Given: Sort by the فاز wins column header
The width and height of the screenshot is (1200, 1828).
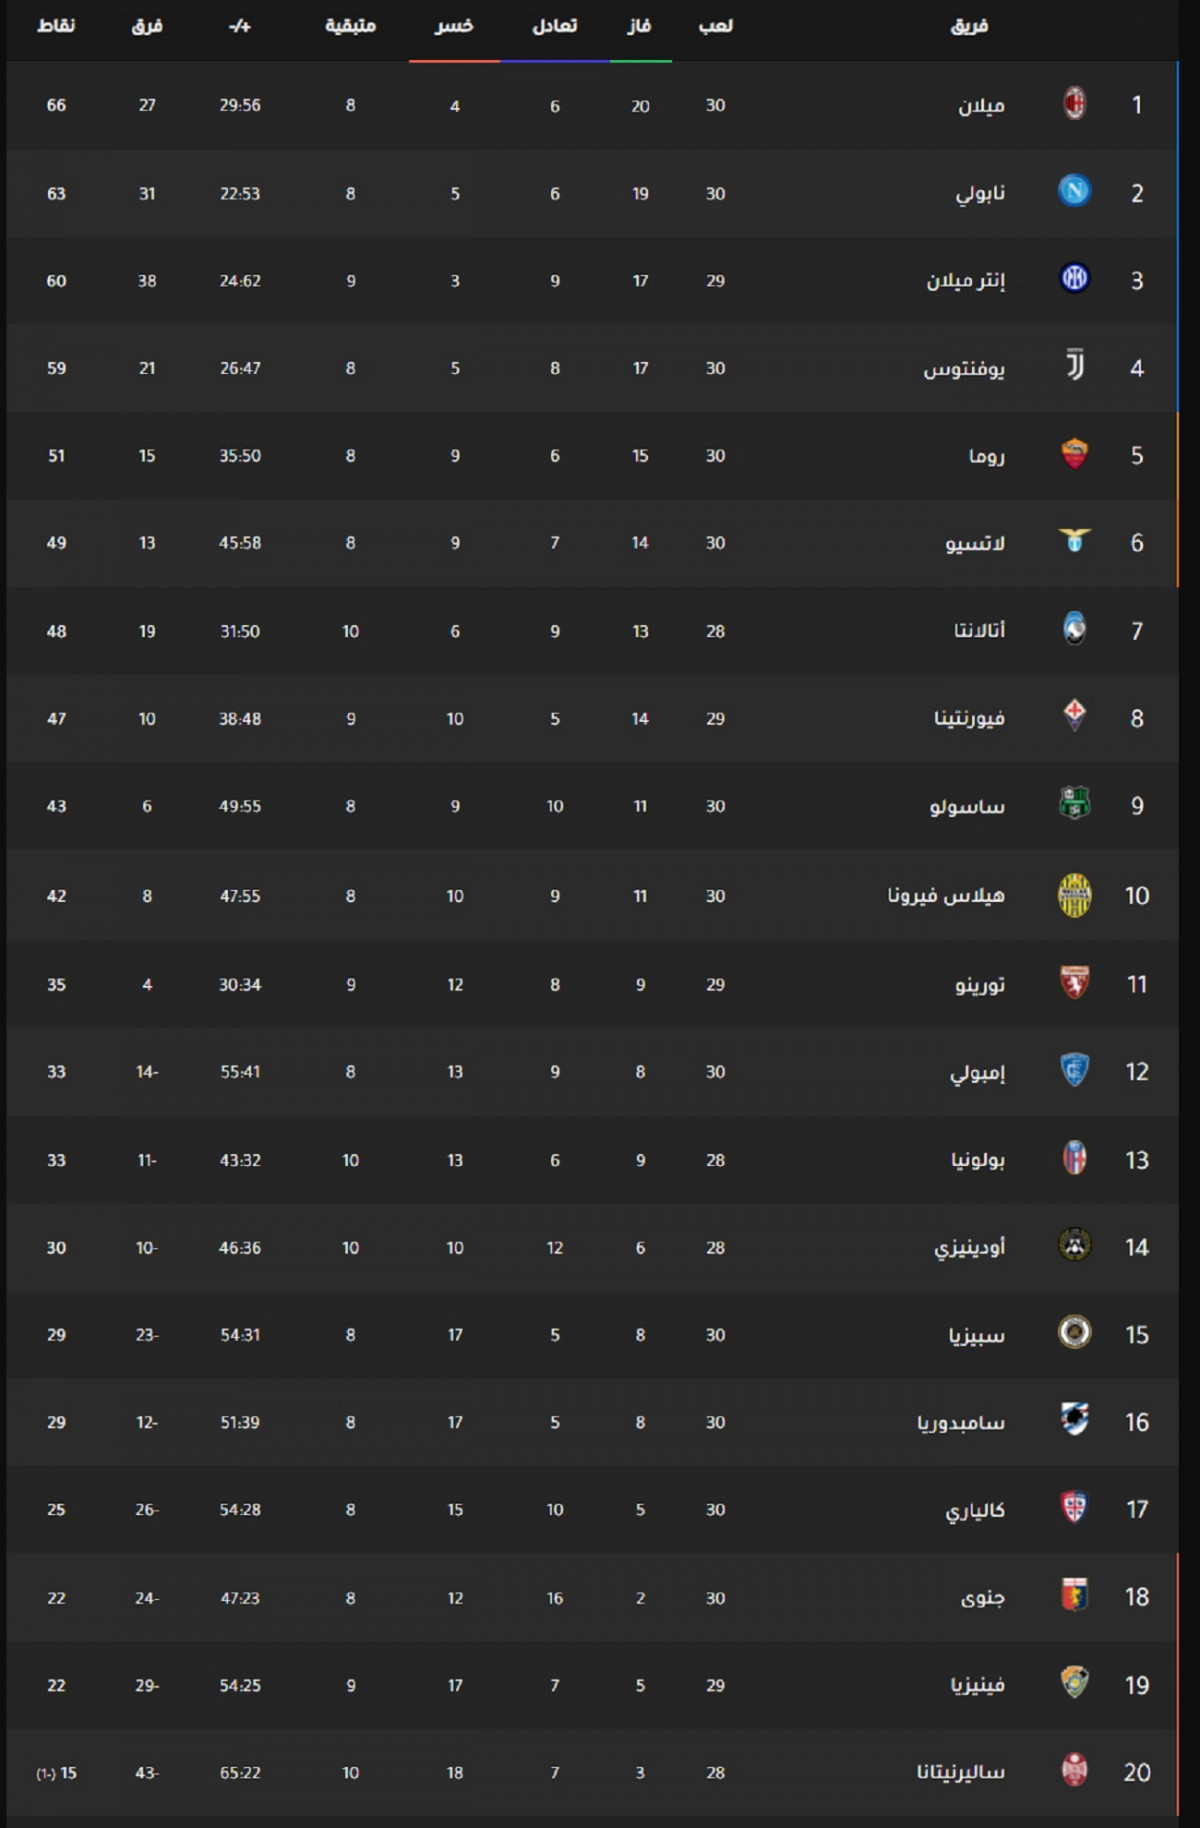Looking at the screenshot, I should click(640, 26).
